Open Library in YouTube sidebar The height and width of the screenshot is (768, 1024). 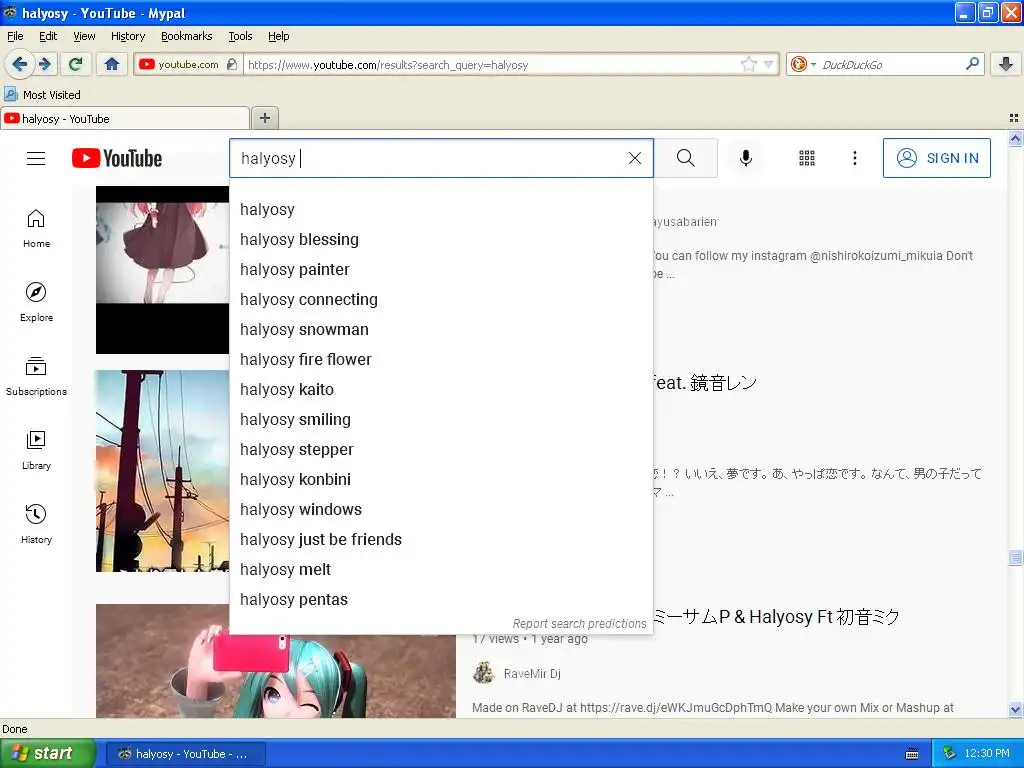pyautogui.click(x=36, y=450)
